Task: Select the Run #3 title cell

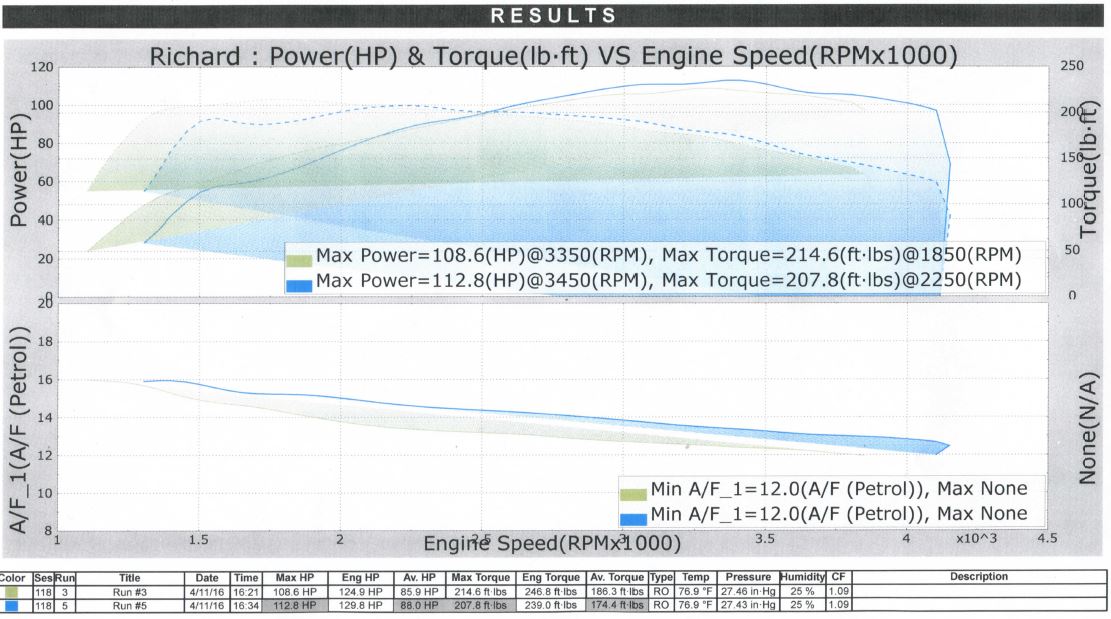Action: click(130, 592)
